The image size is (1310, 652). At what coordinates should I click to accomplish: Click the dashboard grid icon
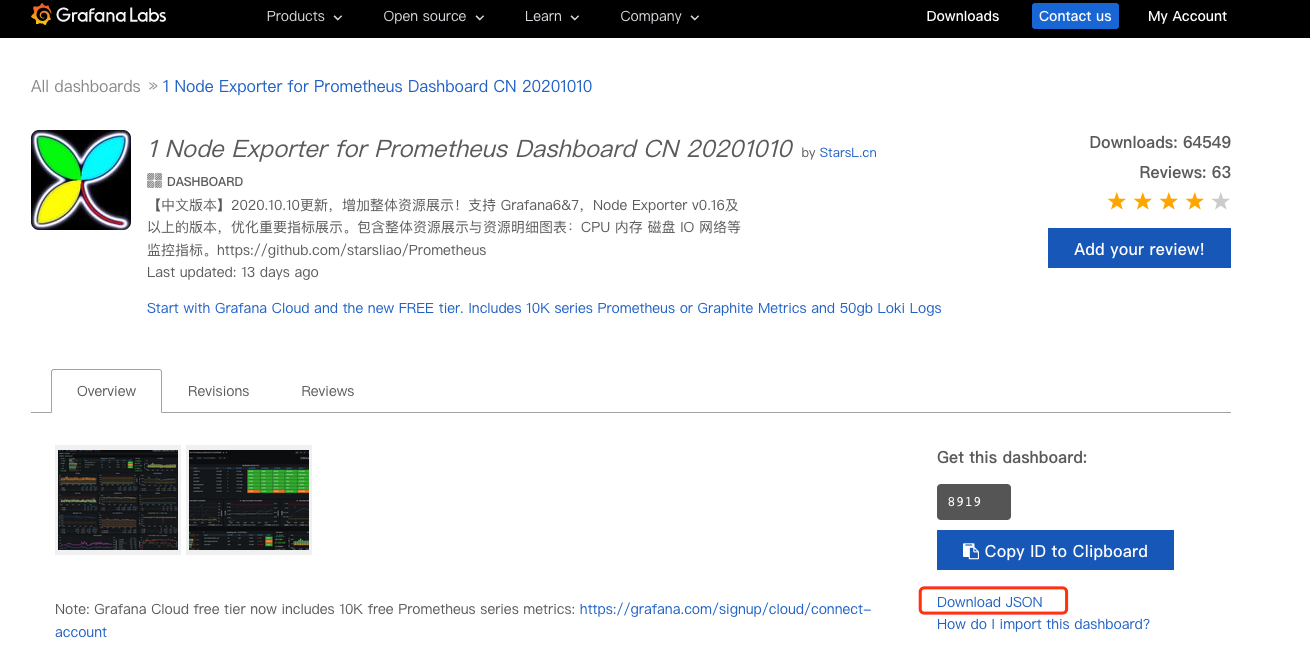pos(154,181)
